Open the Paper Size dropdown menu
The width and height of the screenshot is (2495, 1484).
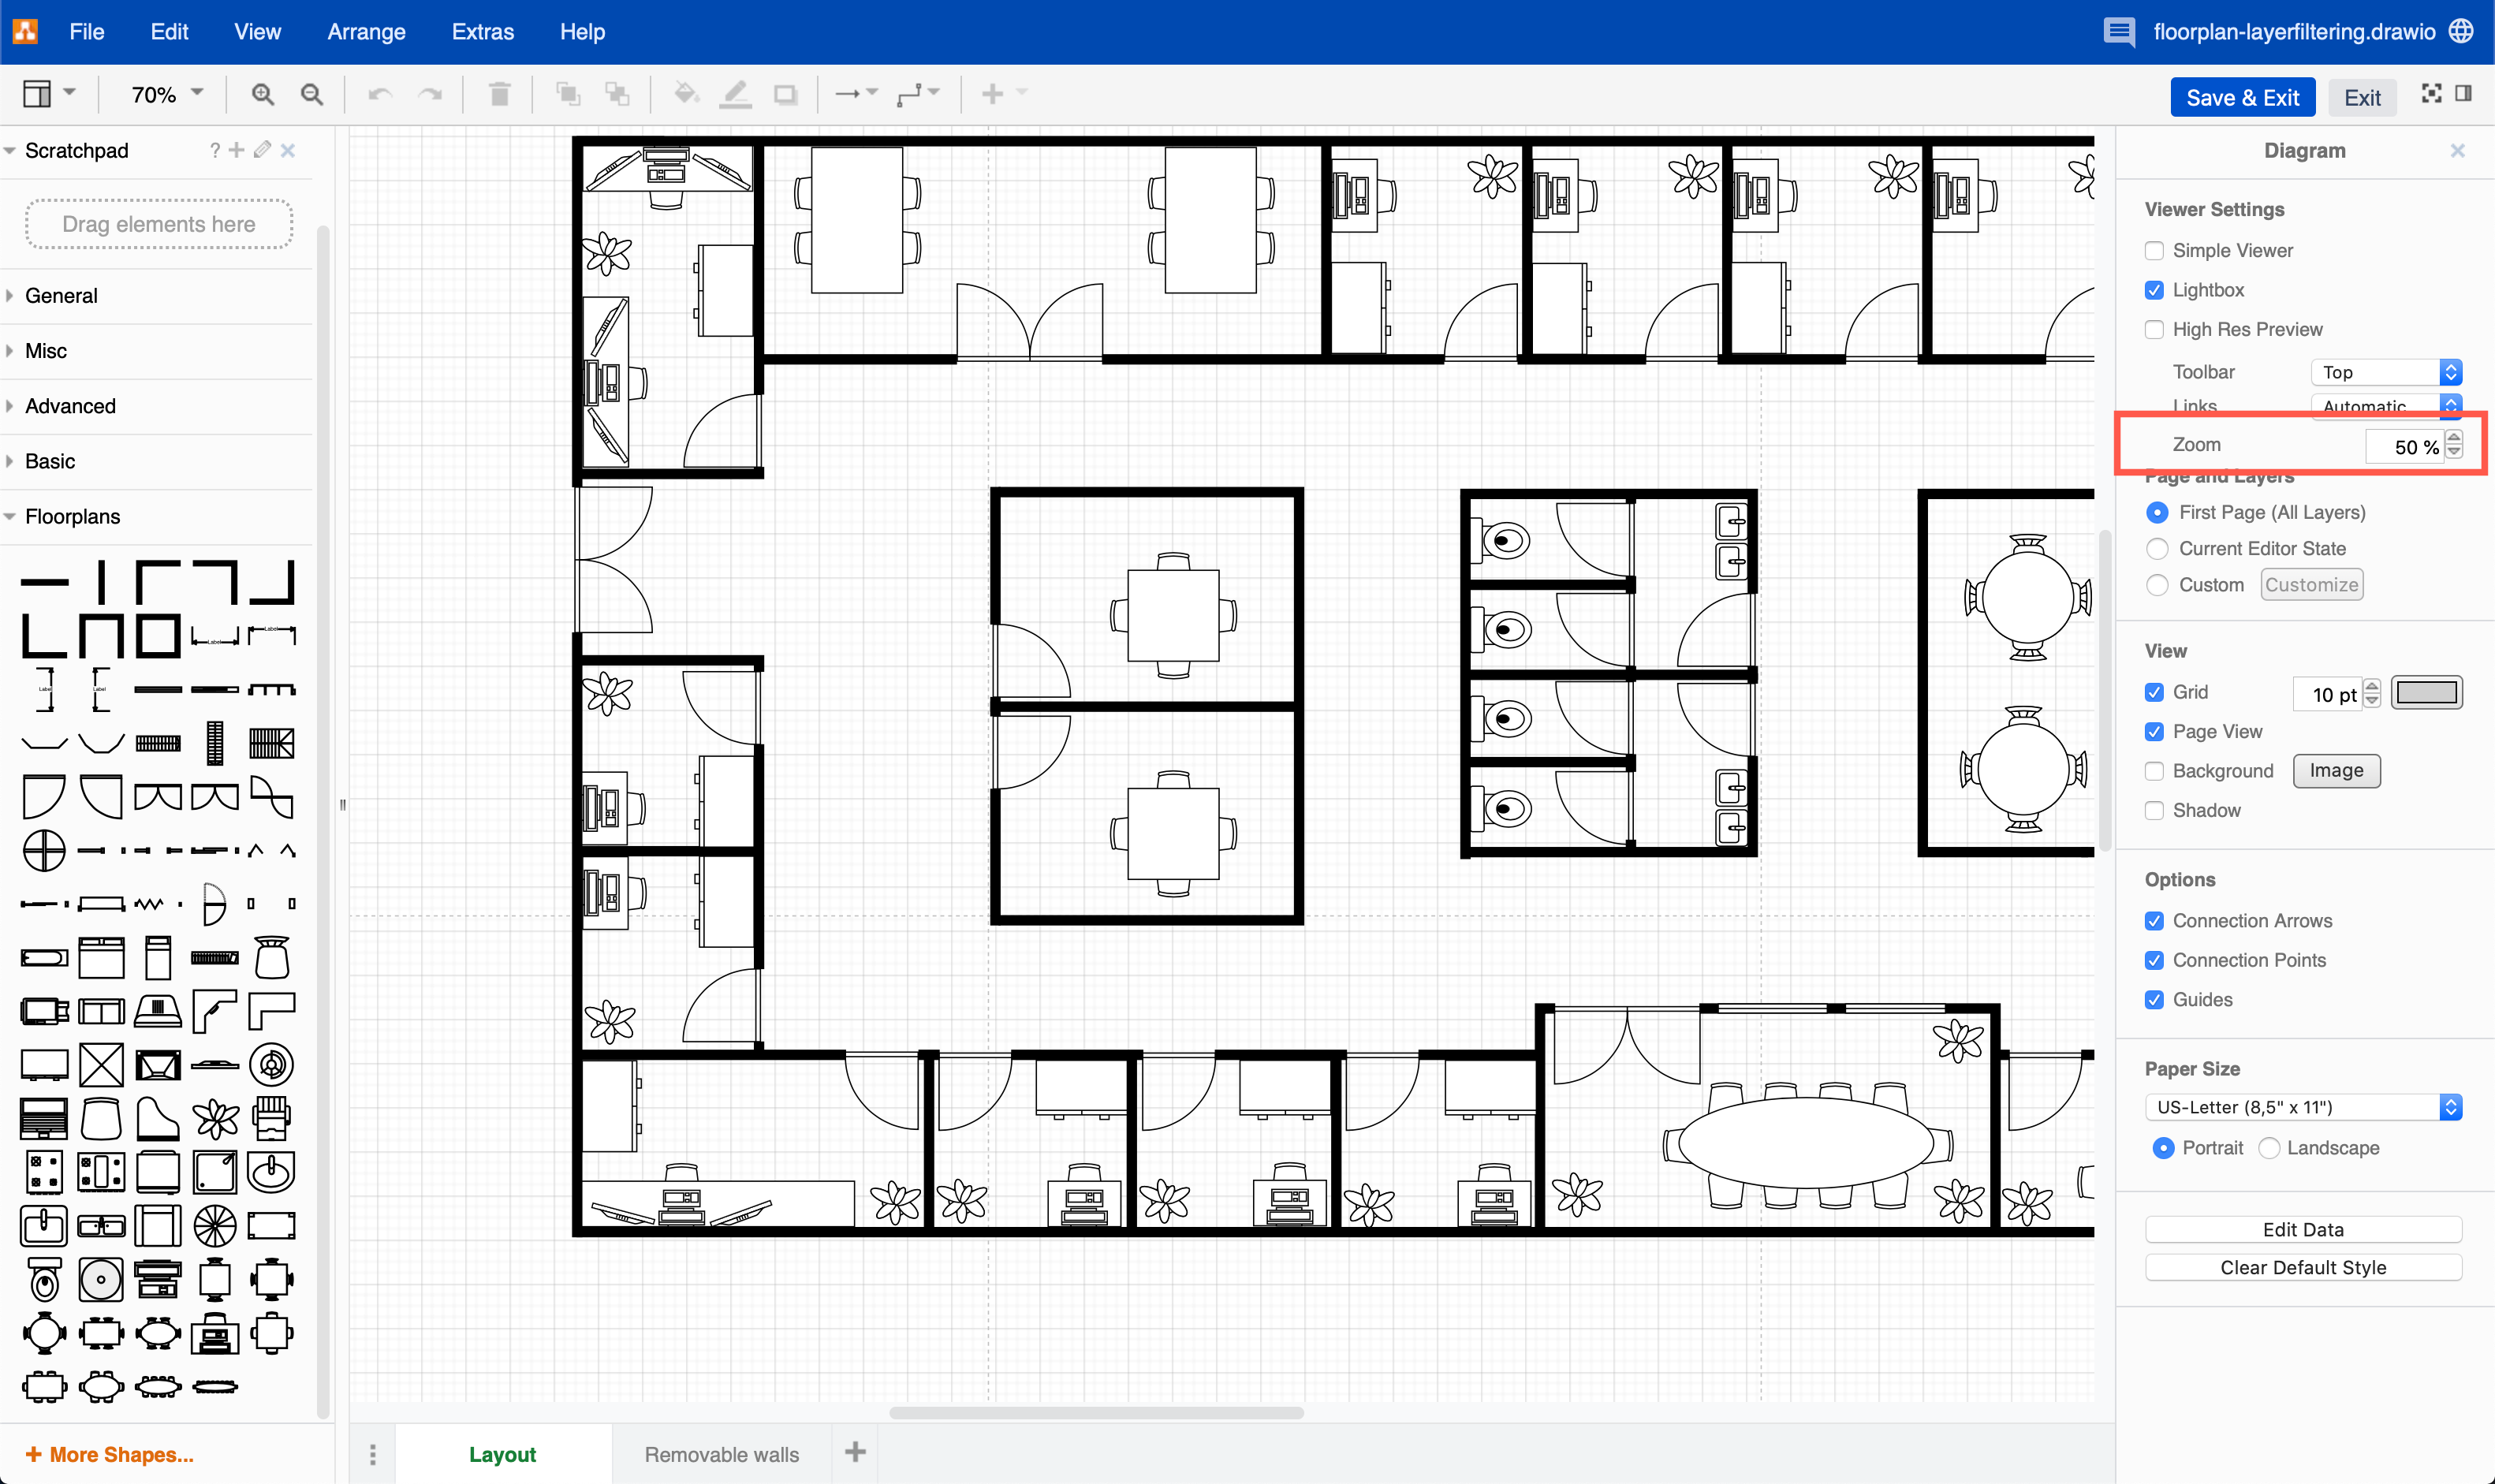point(2301,1108)
